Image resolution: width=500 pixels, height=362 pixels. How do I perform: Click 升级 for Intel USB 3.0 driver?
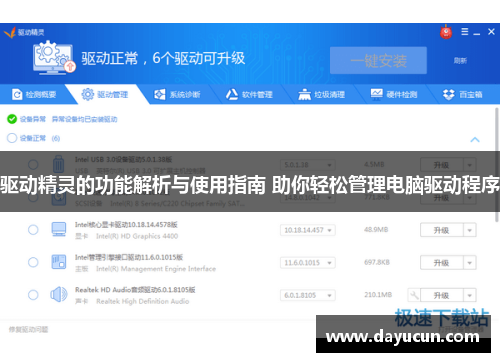coord(442,165)
